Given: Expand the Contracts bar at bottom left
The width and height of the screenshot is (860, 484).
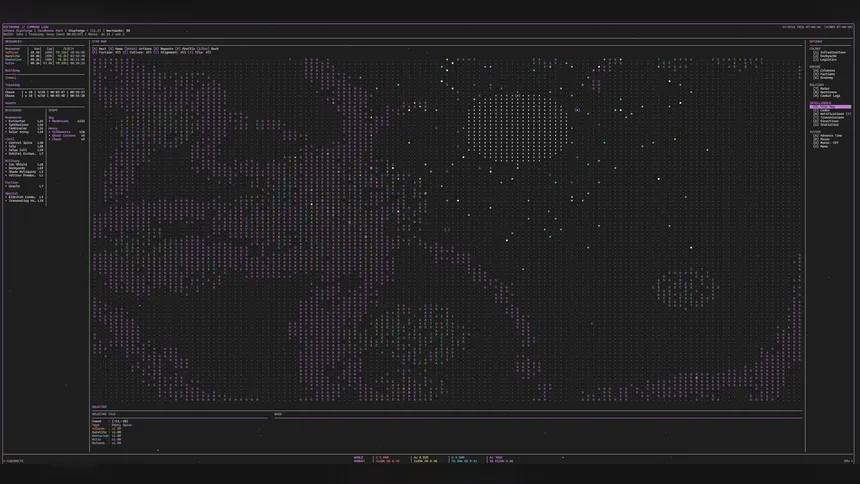Looking at the screenshot, I should pyautogui.click(x=14, y=461).
